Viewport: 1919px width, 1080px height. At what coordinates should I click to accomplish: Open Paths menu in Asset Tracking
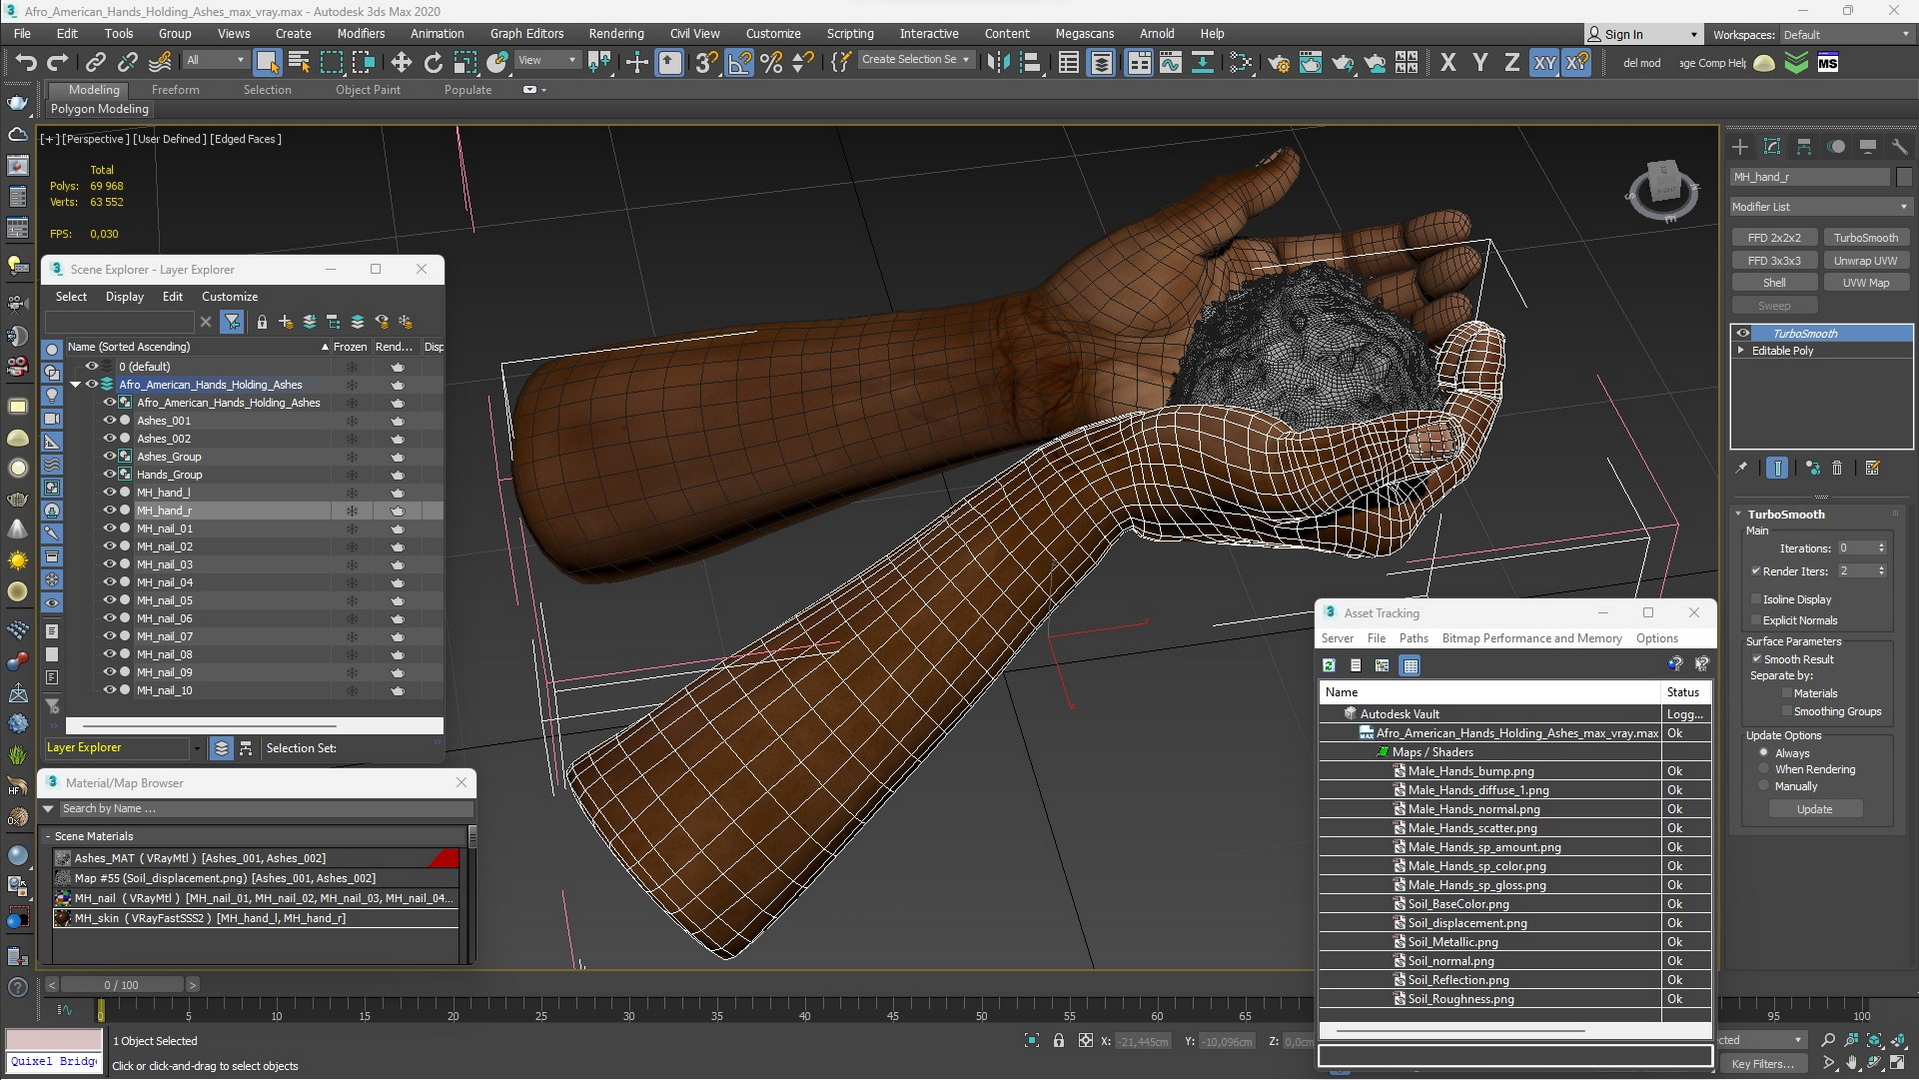(x=1413, y=638)
